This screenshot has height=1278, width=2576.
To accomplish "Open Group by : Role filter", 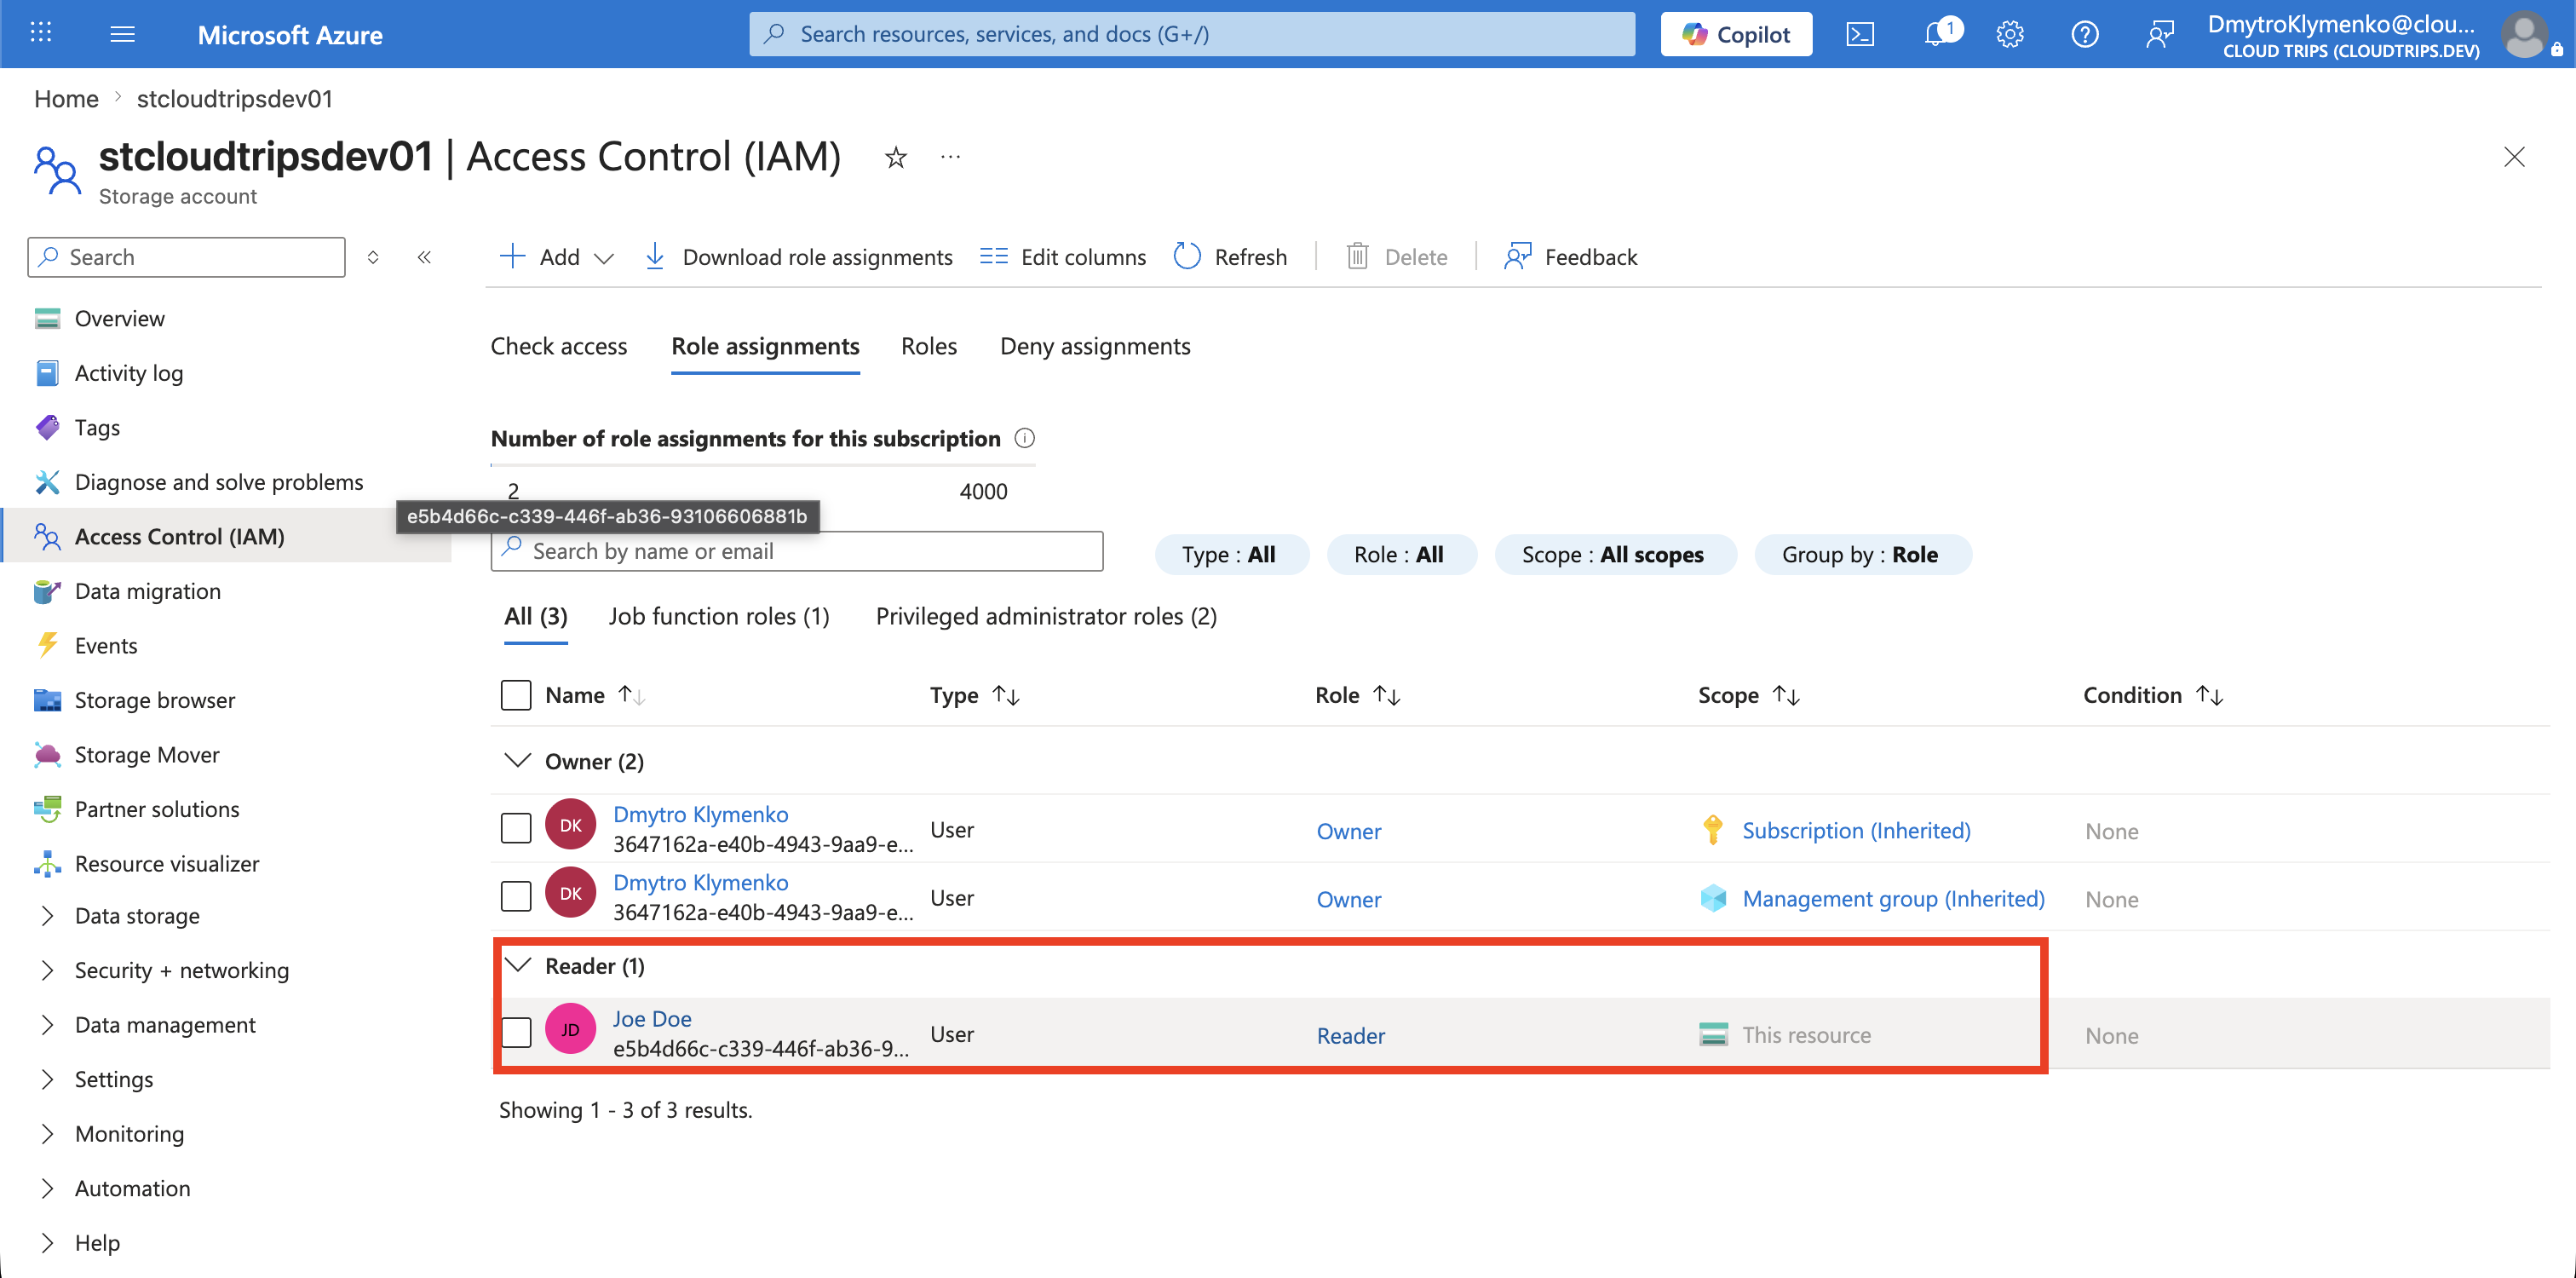I will click(x=1862, y=554).
